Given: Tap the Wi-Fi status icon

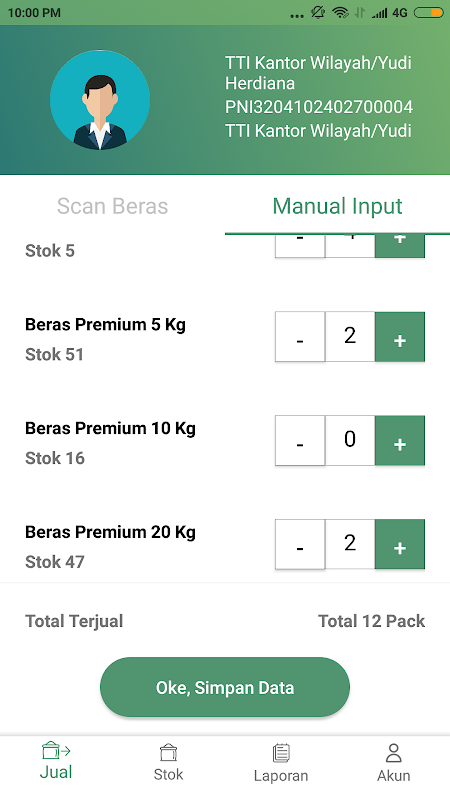Looking at the screenshot, I should [x=340, y=13].
